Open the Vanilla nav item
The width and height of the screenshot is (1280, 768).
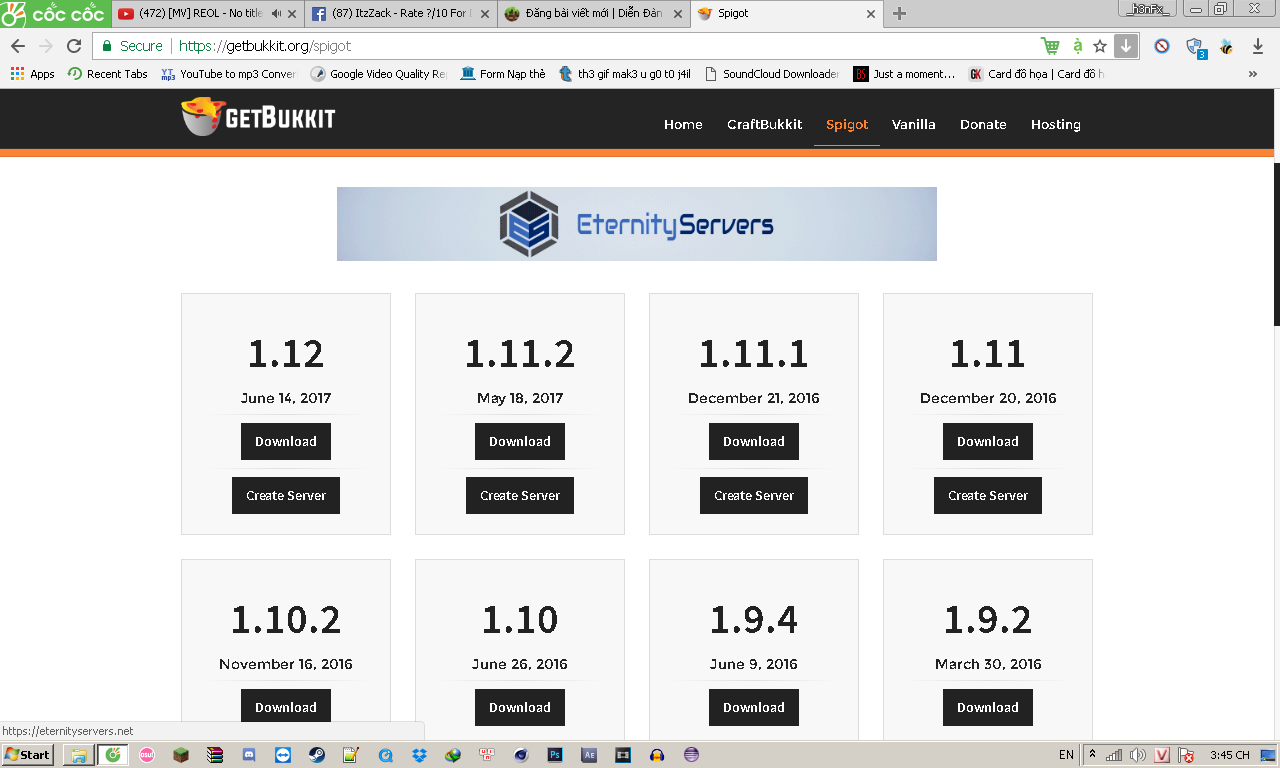pos(914,125)
